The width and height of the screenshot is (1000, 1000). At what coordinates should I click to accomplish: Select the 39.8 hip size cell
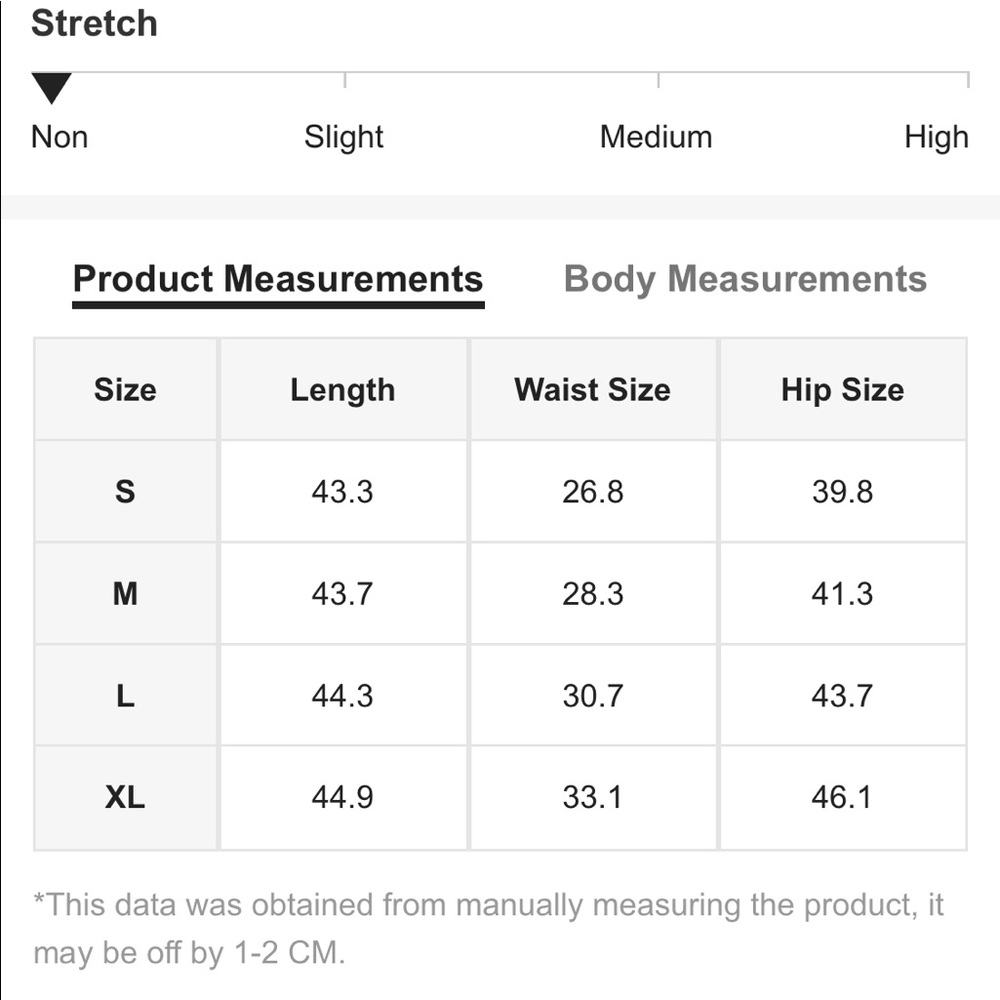pos(842,492)
